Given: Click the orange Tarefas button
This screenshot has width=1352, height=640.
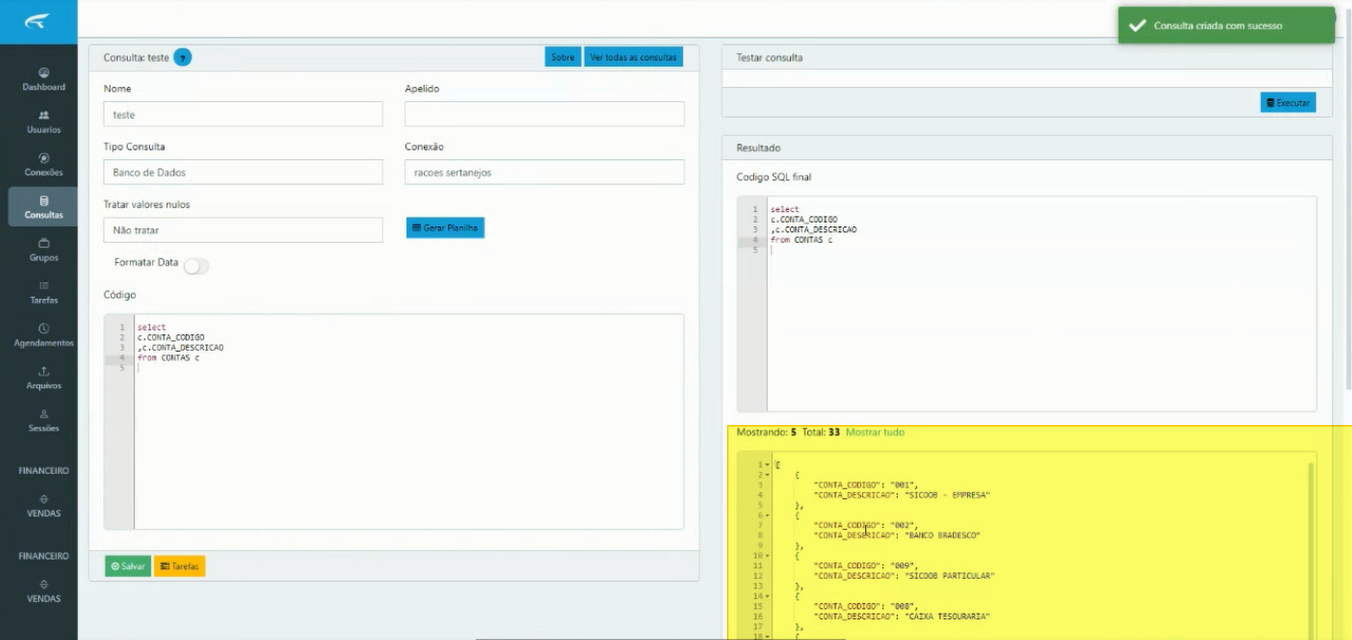Looking at the screenshot, I should click(x=179, y=566).
